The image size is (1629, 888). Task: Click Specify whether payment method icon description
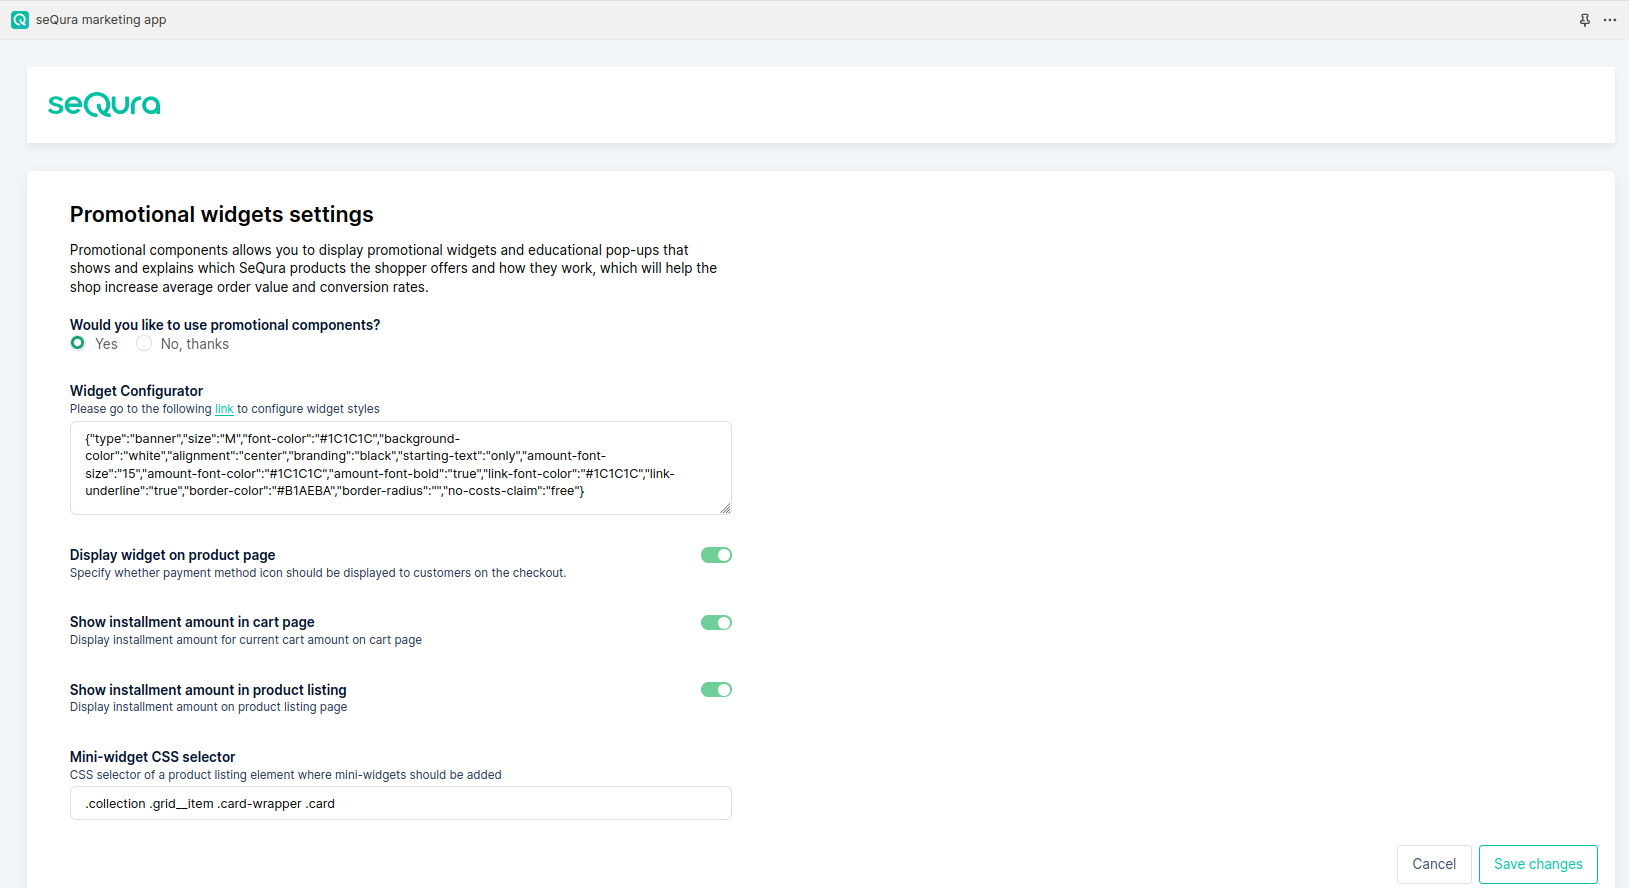coord(318,573)
